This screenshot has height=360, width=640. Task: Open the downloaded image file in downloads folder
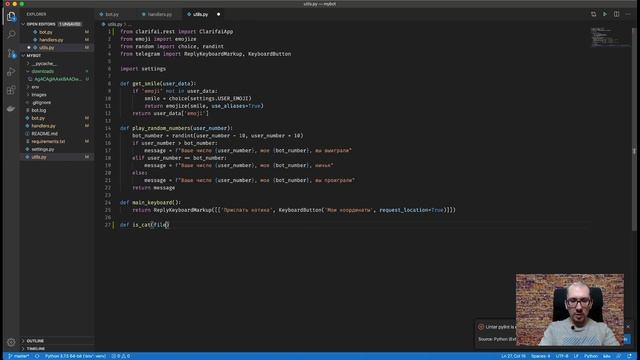[x=58, y=79]
